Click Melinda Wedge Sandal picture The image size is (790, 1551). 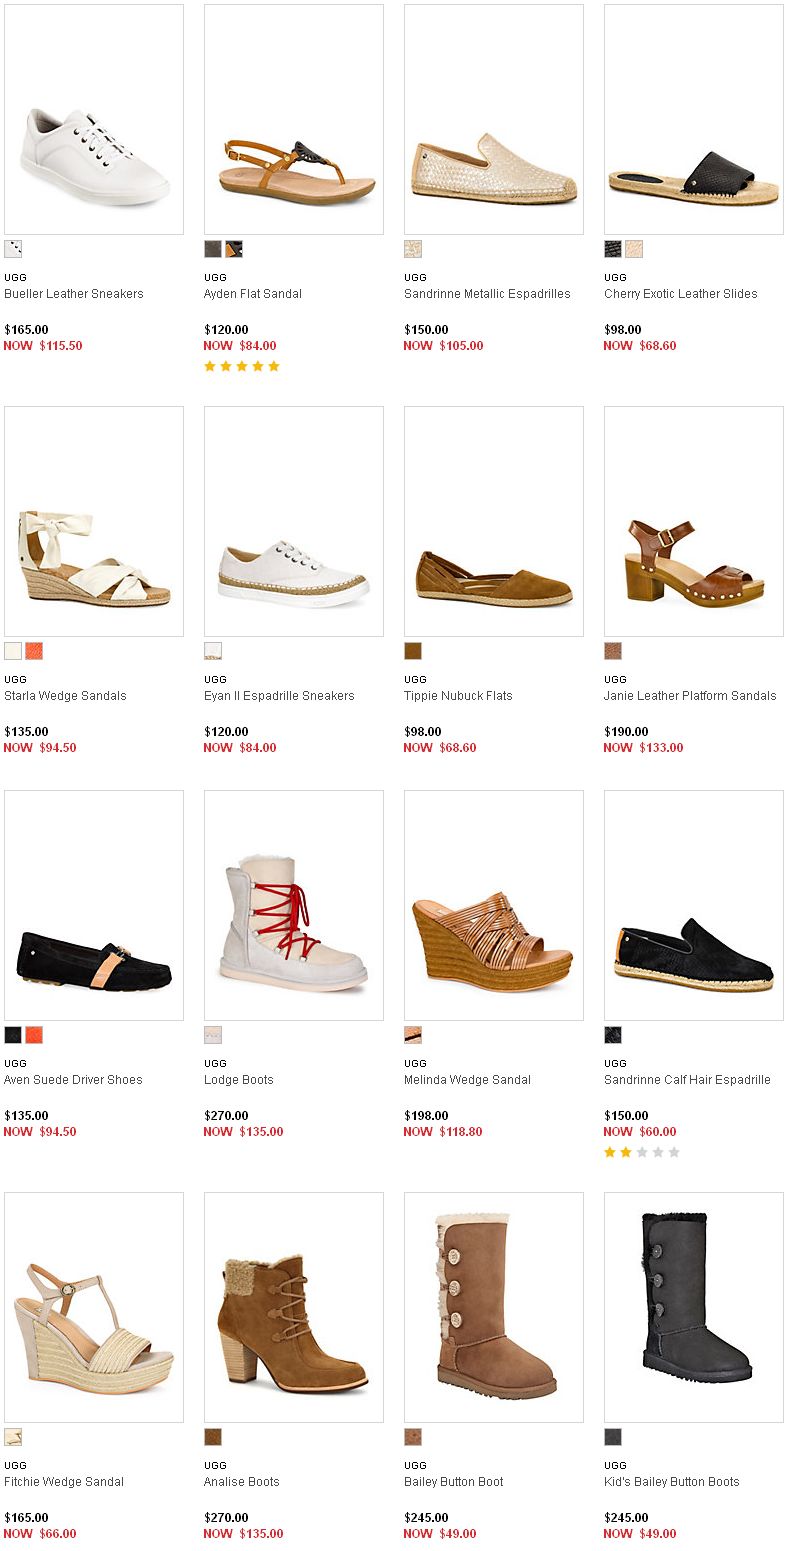[x=494, y=906]
